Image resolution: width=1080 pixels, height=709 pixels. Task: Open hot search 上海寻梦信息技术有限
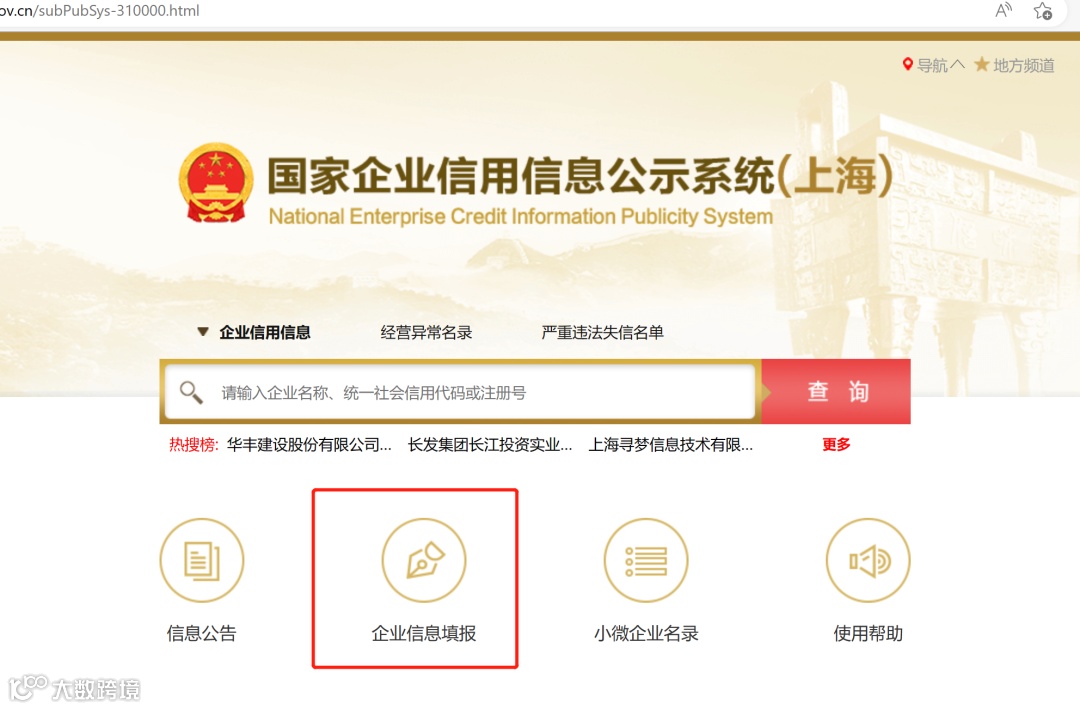coord(670,444)
